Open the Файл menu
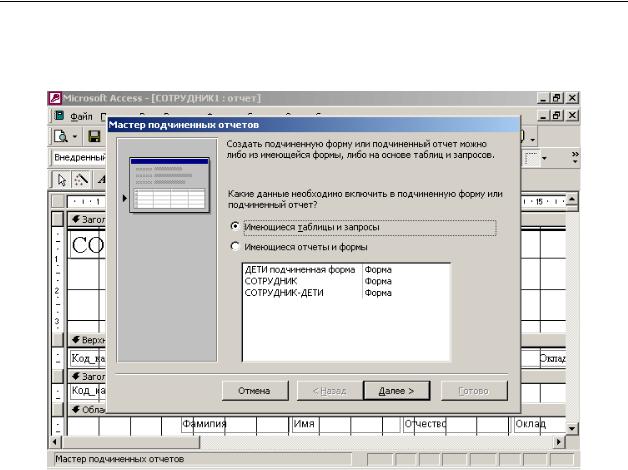628x470 pixels. coord(81,116)
